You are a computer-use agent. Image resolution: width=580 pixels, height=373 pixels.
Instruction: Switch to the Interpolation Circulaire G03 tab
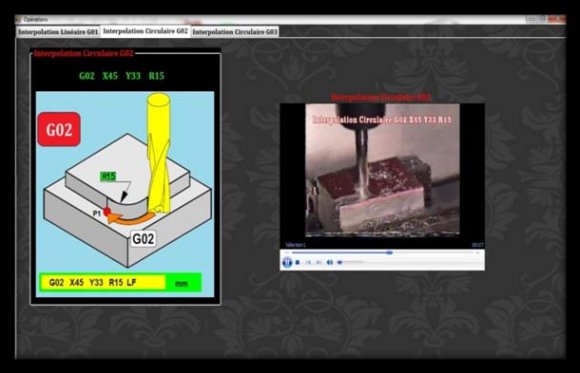coord(235,32)
